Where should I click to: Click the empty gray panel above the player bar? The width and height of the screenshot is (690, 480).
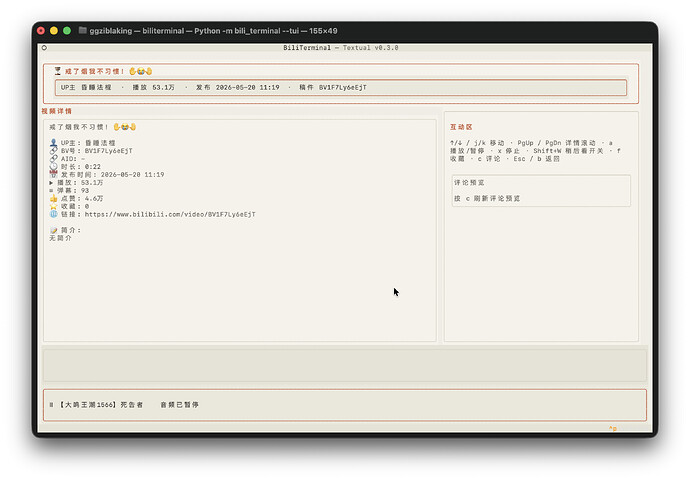[345, 365]
